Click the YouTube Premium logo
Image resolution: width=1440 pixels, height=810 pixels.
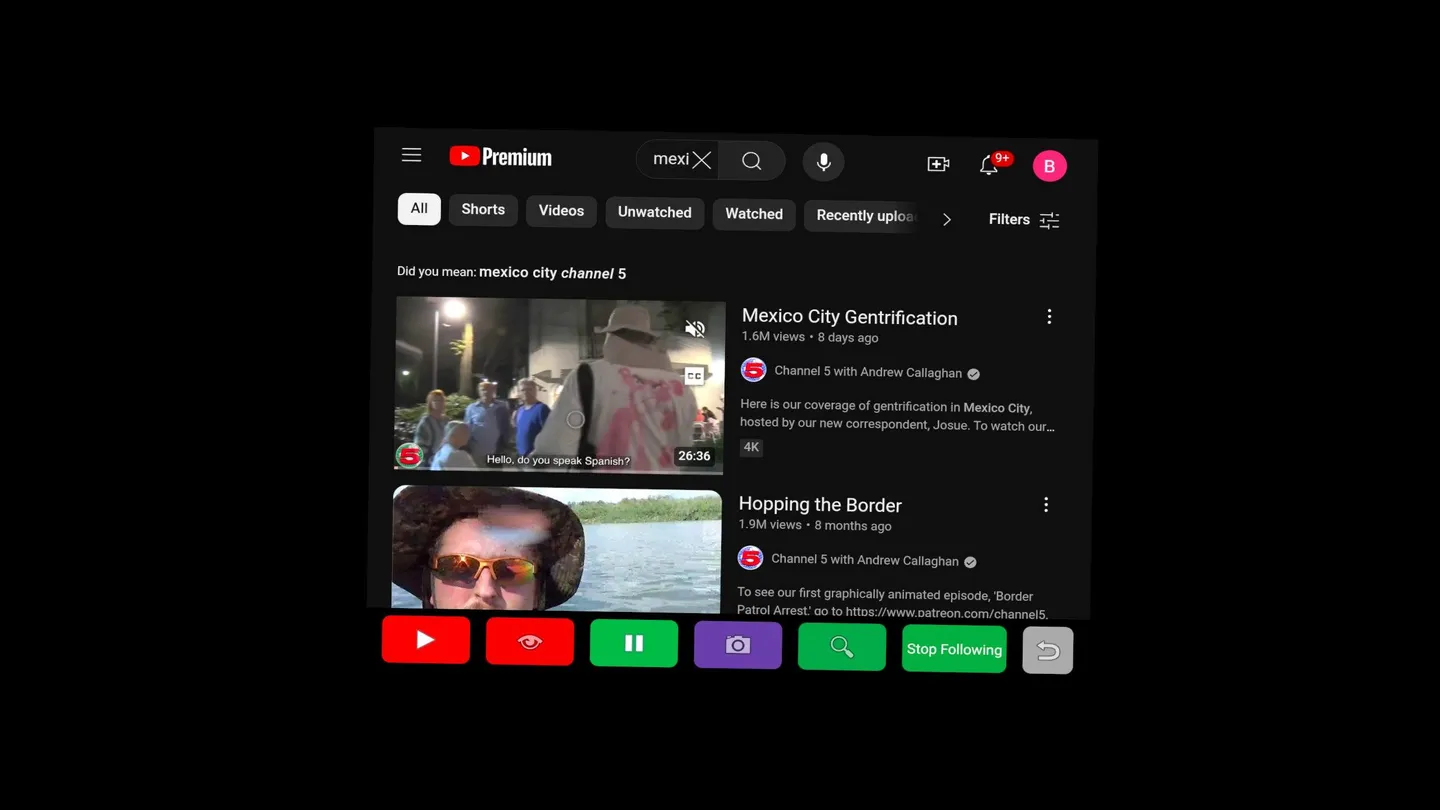pyautogui.click(x=500, y=157)
